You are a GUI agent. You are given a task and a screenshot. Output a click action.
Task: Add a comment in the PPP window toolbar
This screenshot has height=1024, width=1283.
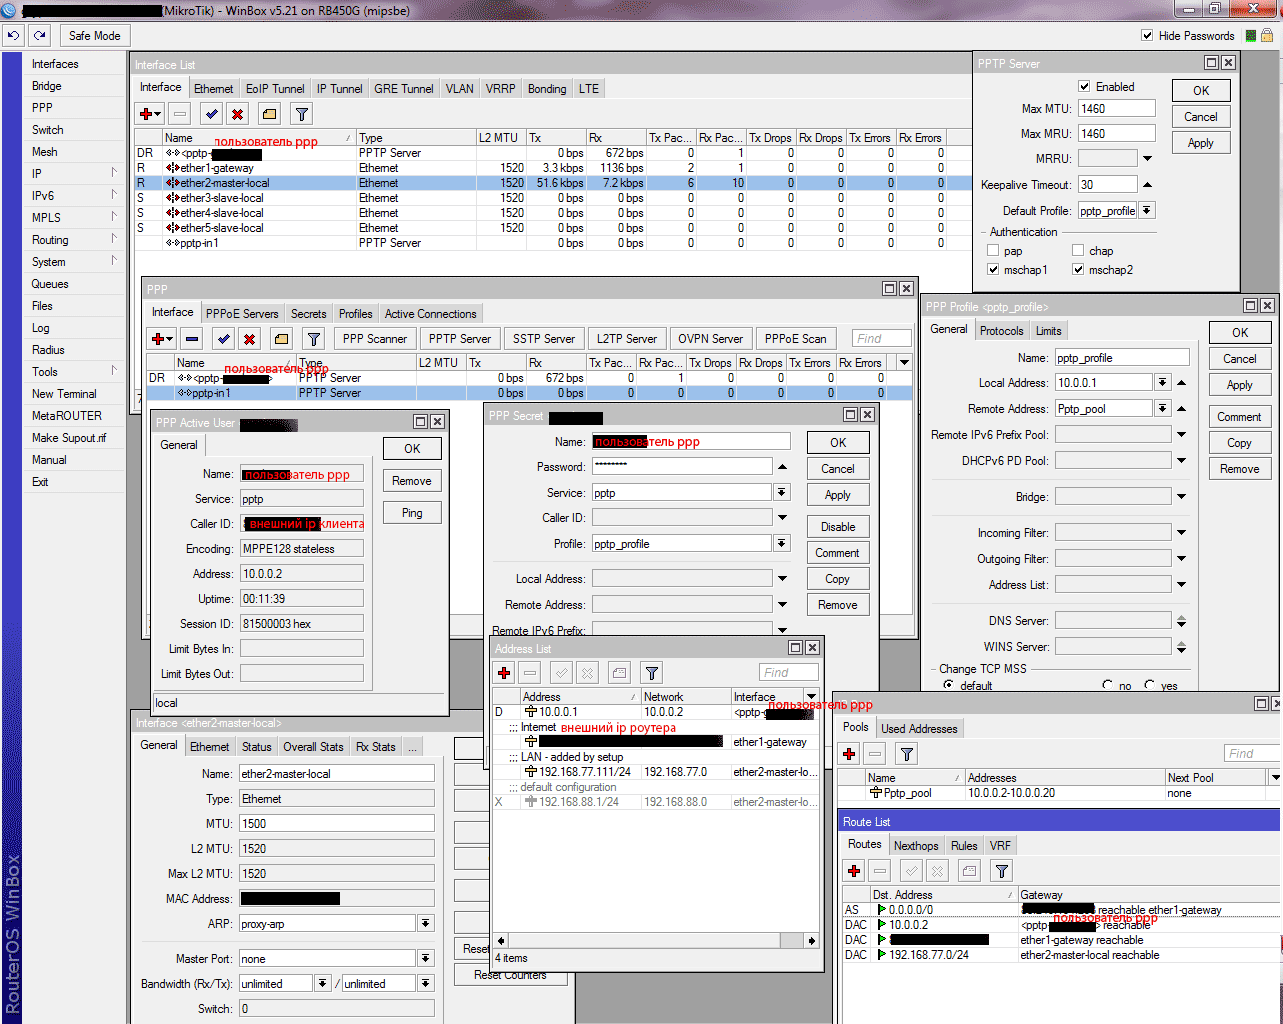point(281,339)
